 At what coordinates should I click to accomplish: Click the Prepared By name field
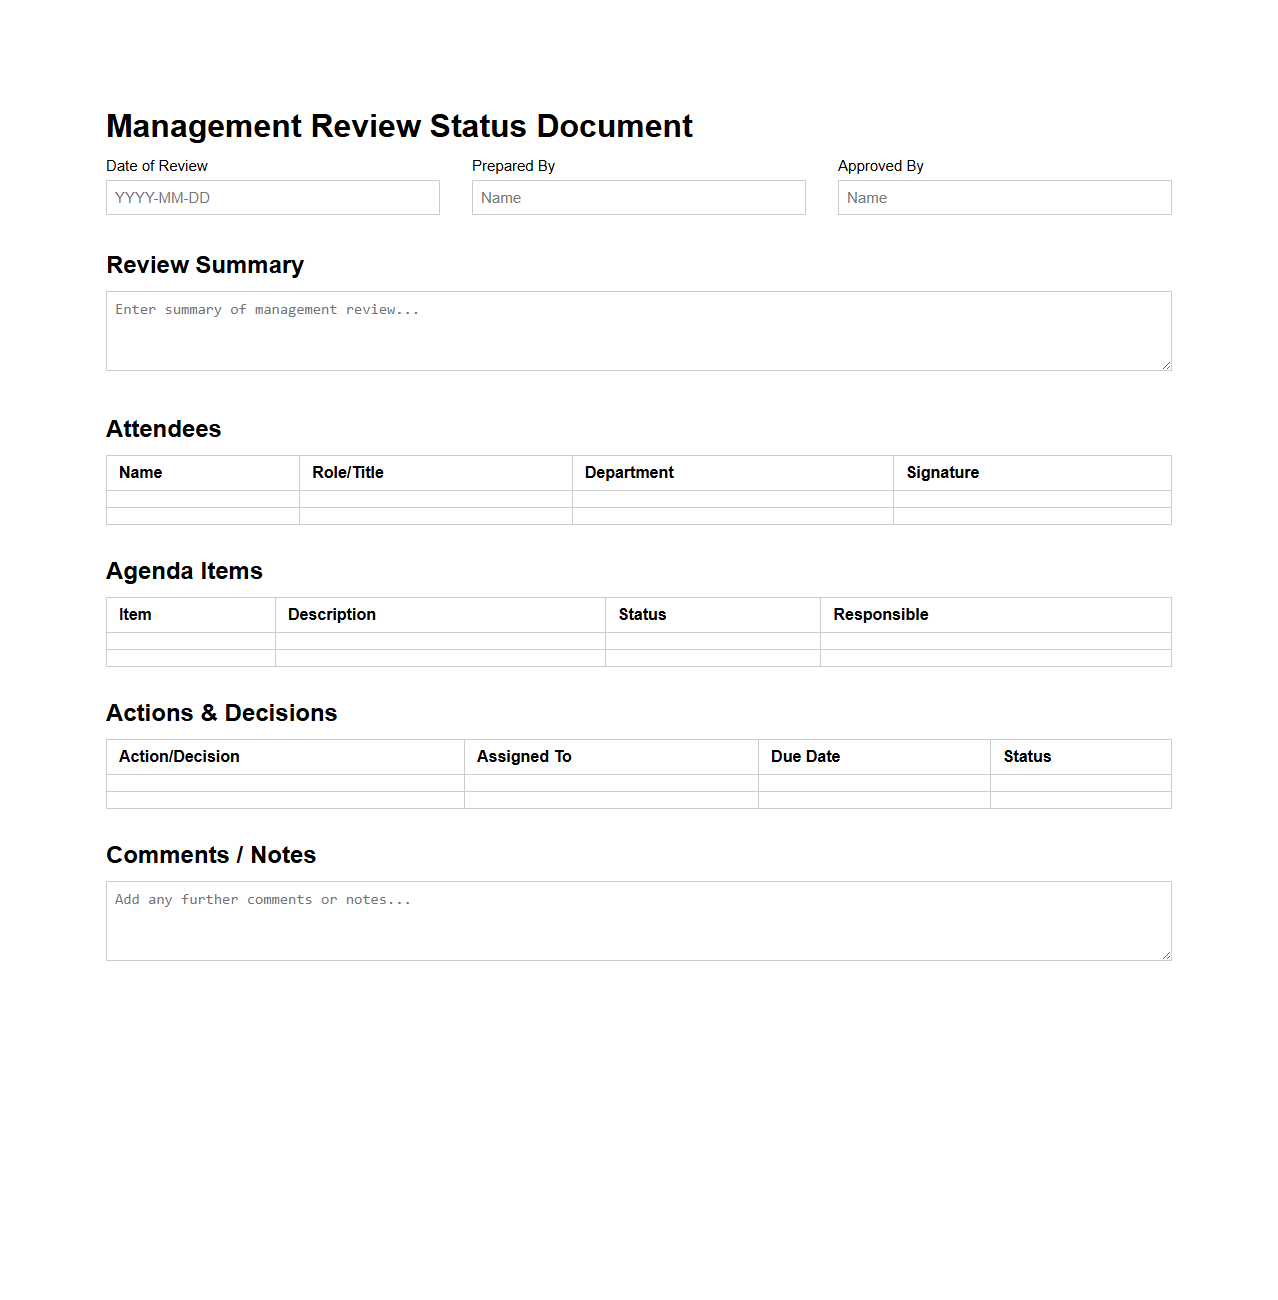[x=638, y=197]
